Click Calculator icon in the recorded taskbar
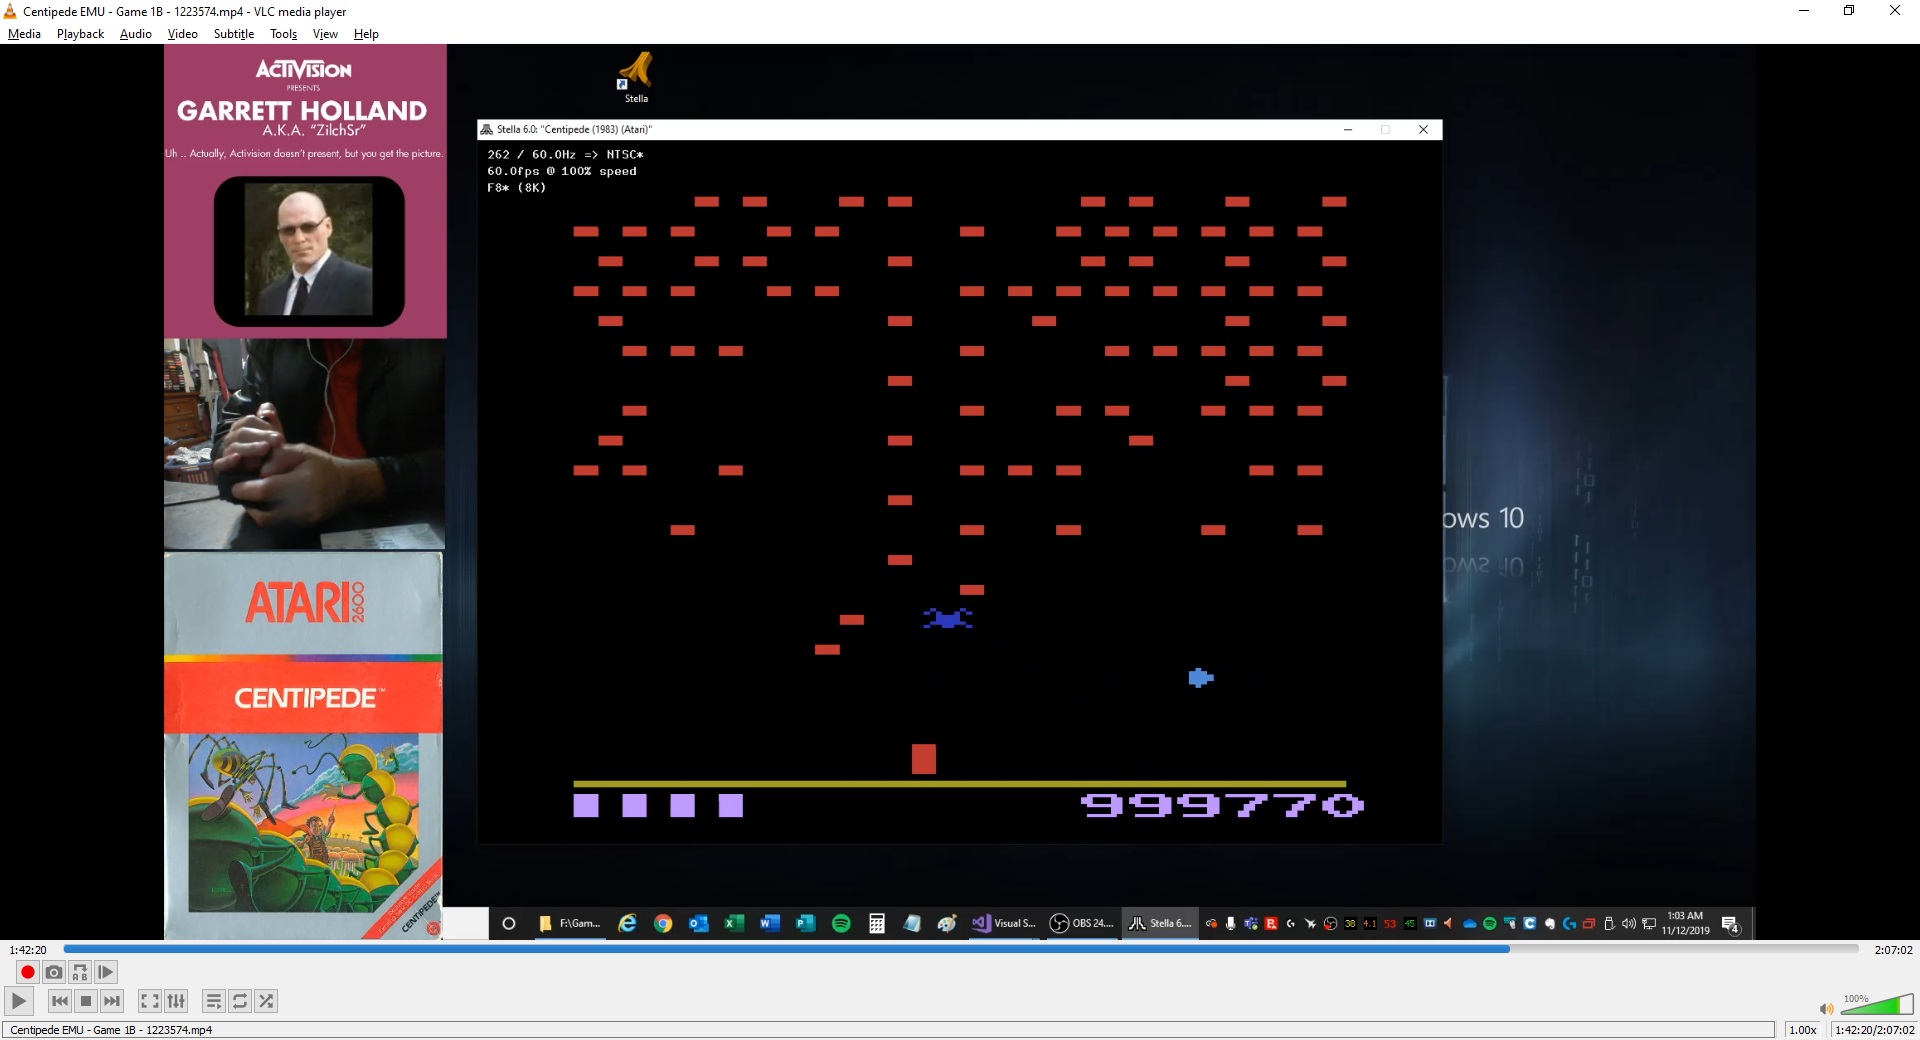Image resolution: width=1920 pixels, height=1040 pixels. pyautogui.click(x=877, y=923)
